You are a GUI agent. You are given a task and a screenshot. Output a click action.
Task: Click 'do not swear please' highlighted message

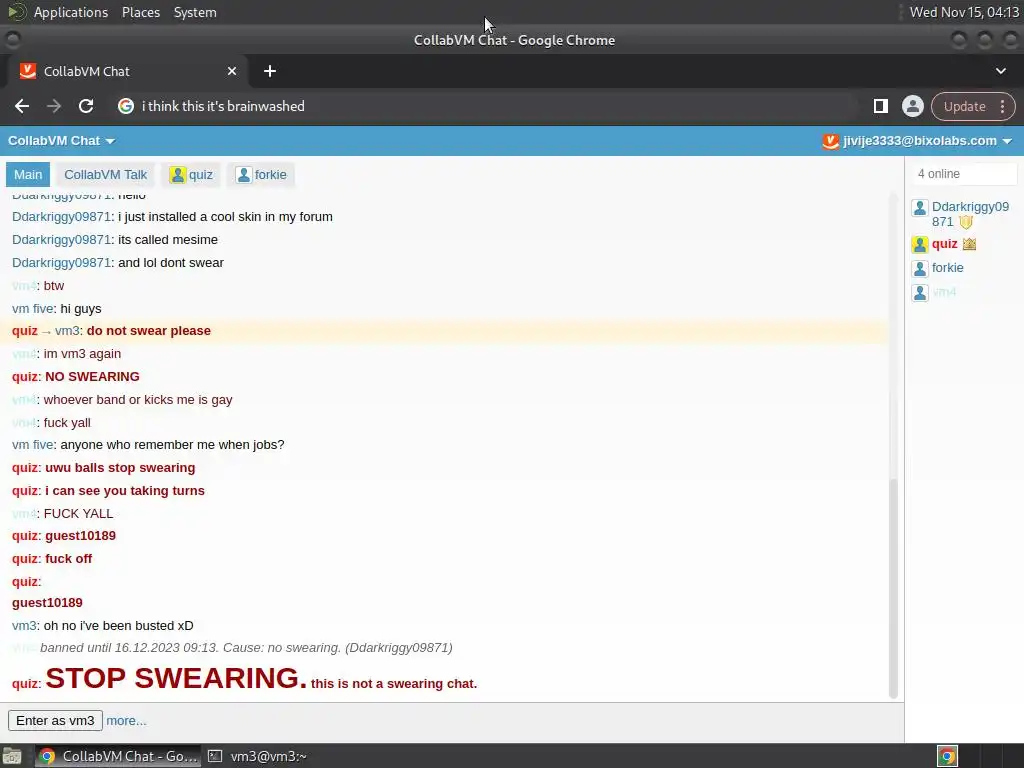[149, 331]
